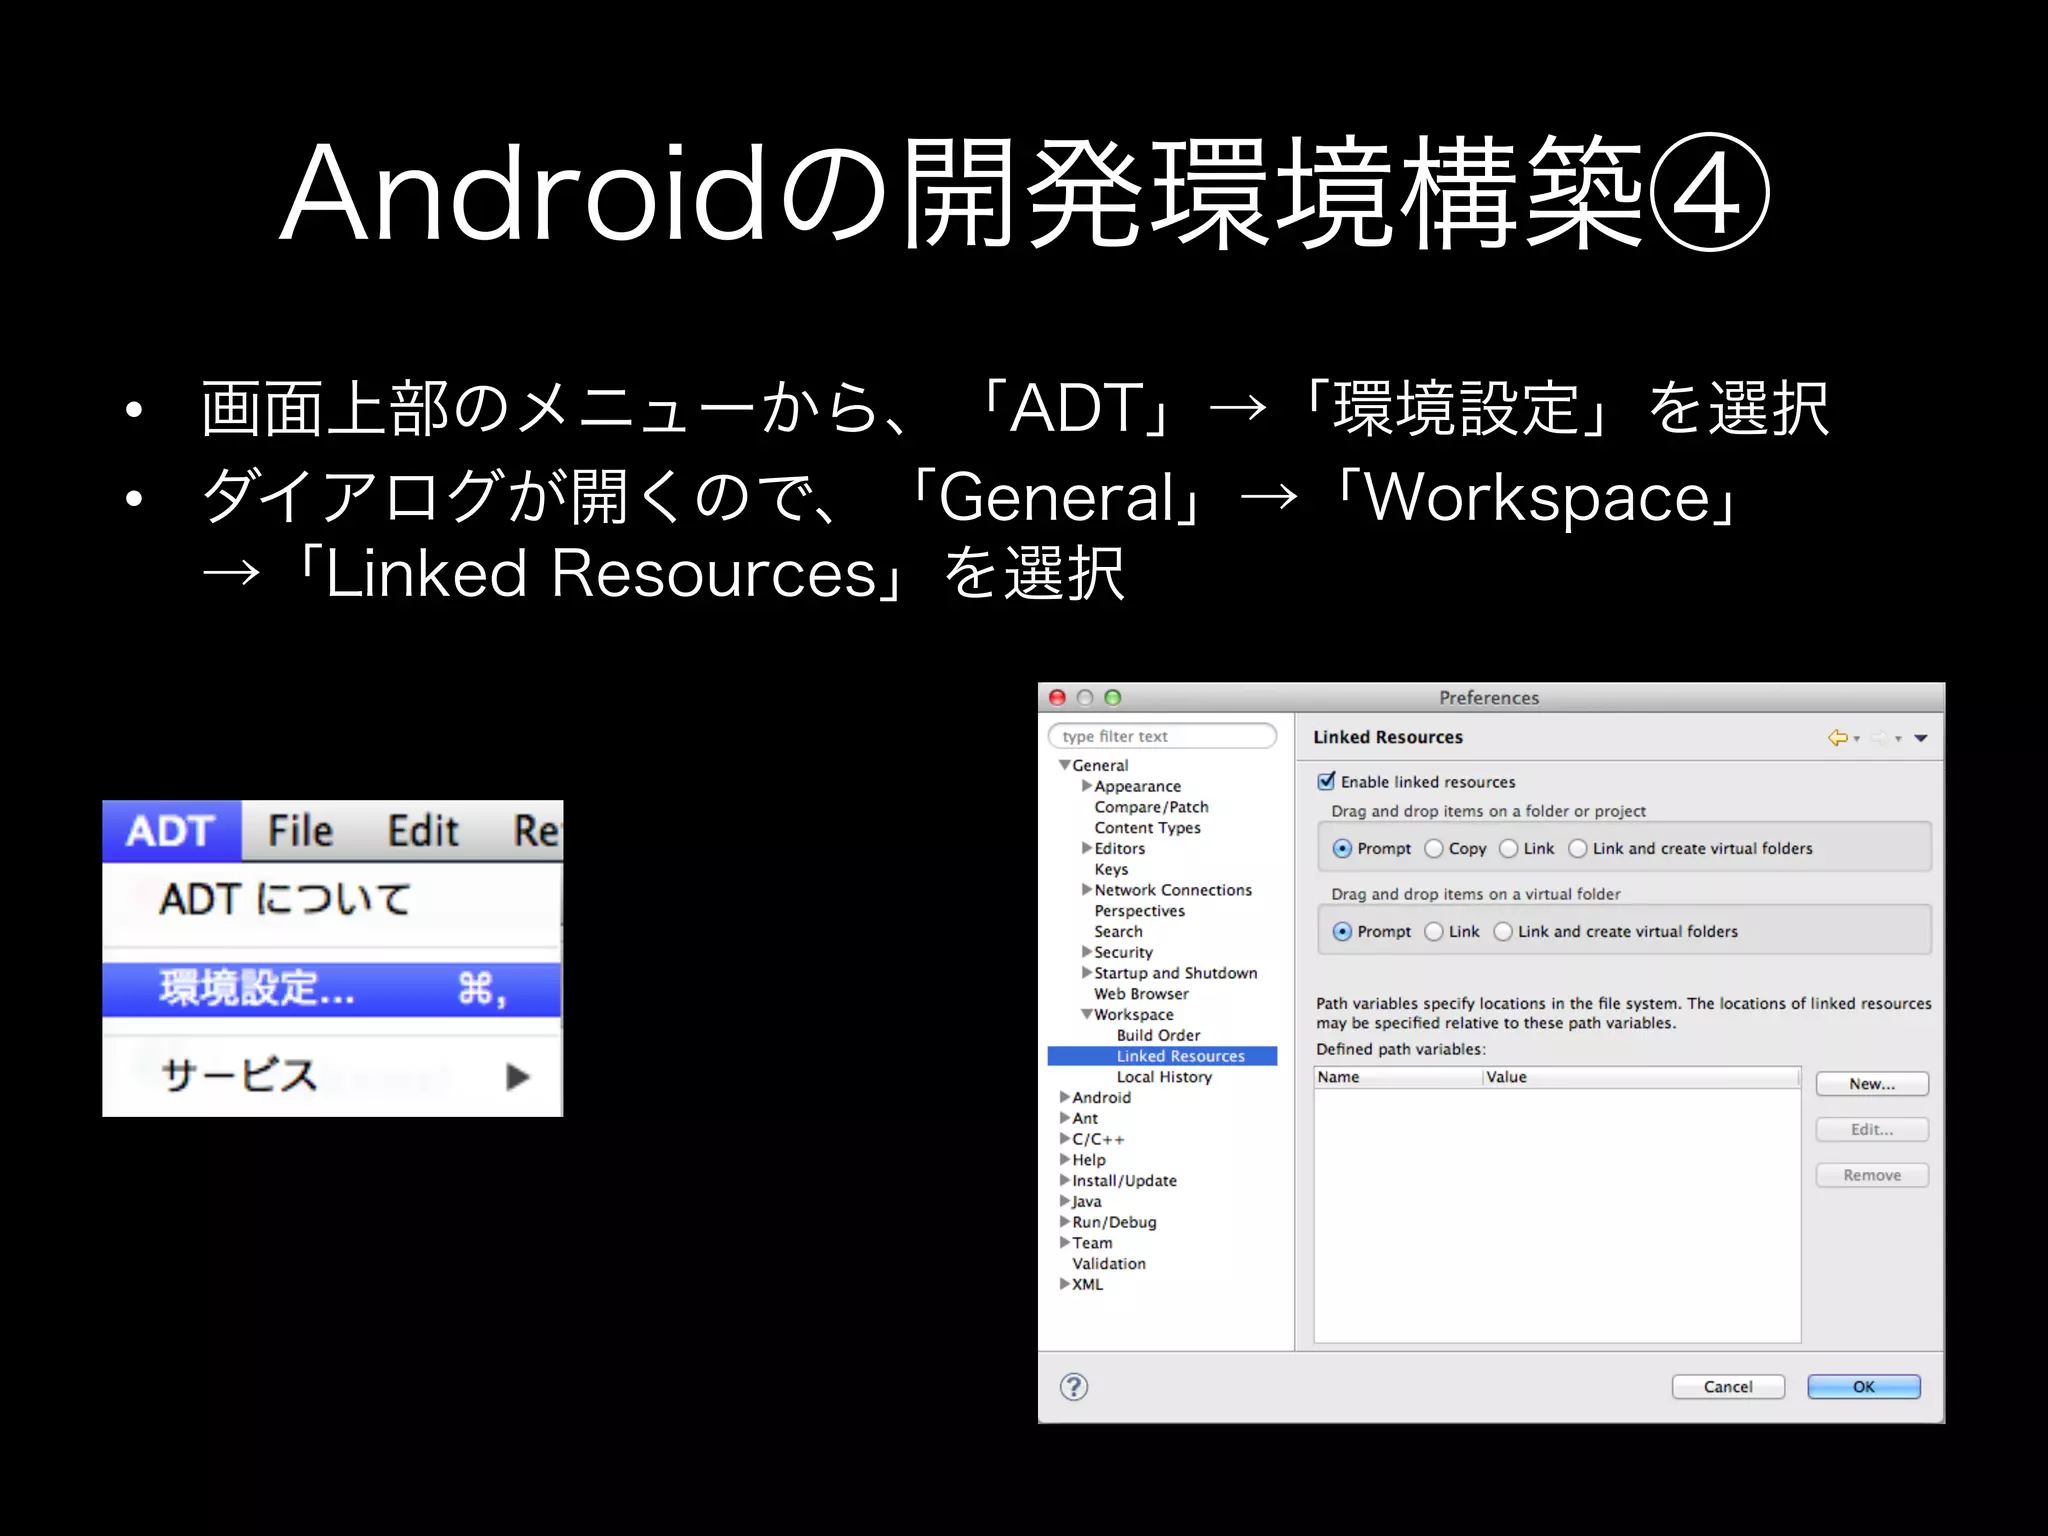2048x1536 pixels.
Task: Click the Value column header
Action: [x=1641, y=1077]
